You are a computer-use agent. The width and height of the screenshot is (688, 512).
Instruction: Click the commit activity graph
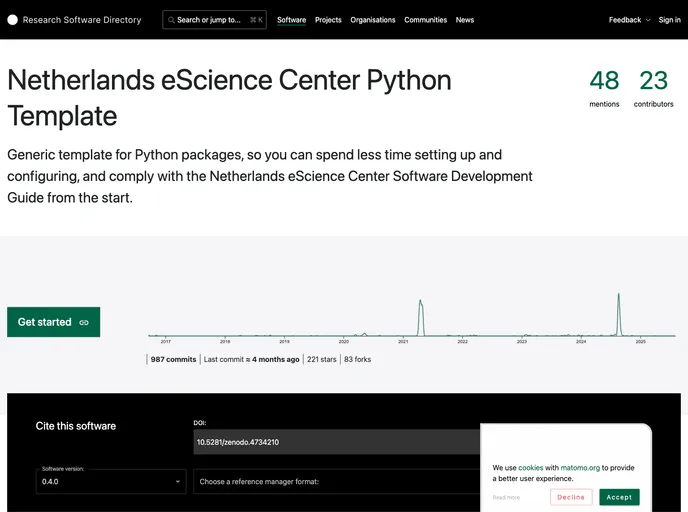(412, 318)
